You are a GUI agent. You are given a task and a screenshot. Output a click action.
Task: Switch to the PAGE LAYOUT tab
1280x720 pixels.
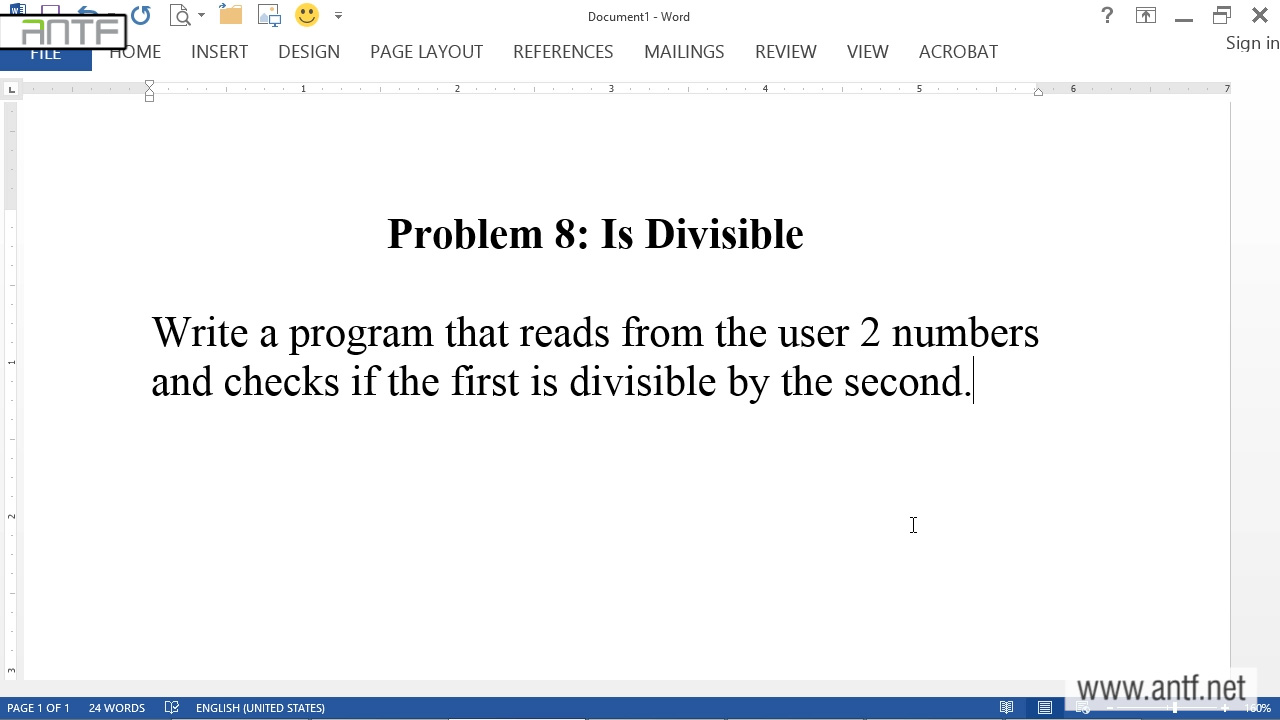(x=426, y=52)
